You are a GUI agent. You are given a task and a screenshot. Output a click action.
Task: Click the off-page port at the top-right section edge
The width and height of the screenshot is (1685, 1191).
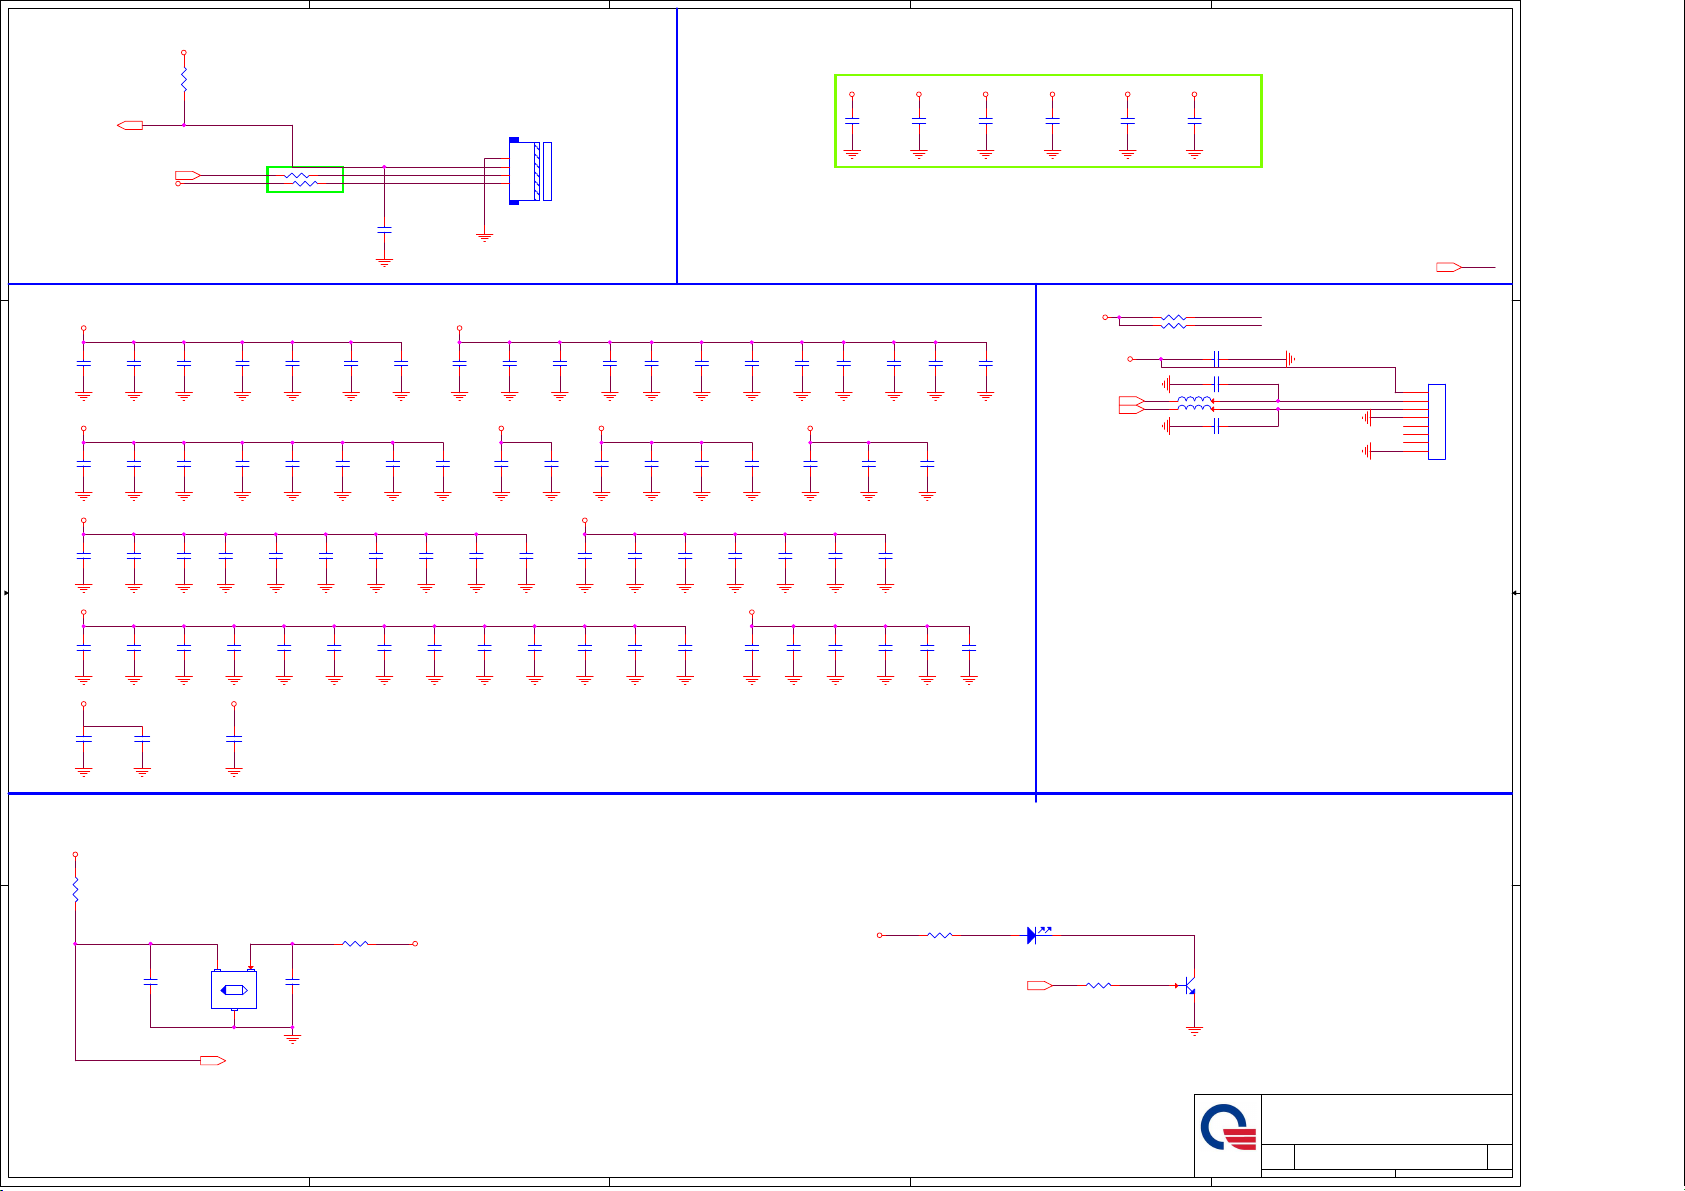coord(1449,267)
